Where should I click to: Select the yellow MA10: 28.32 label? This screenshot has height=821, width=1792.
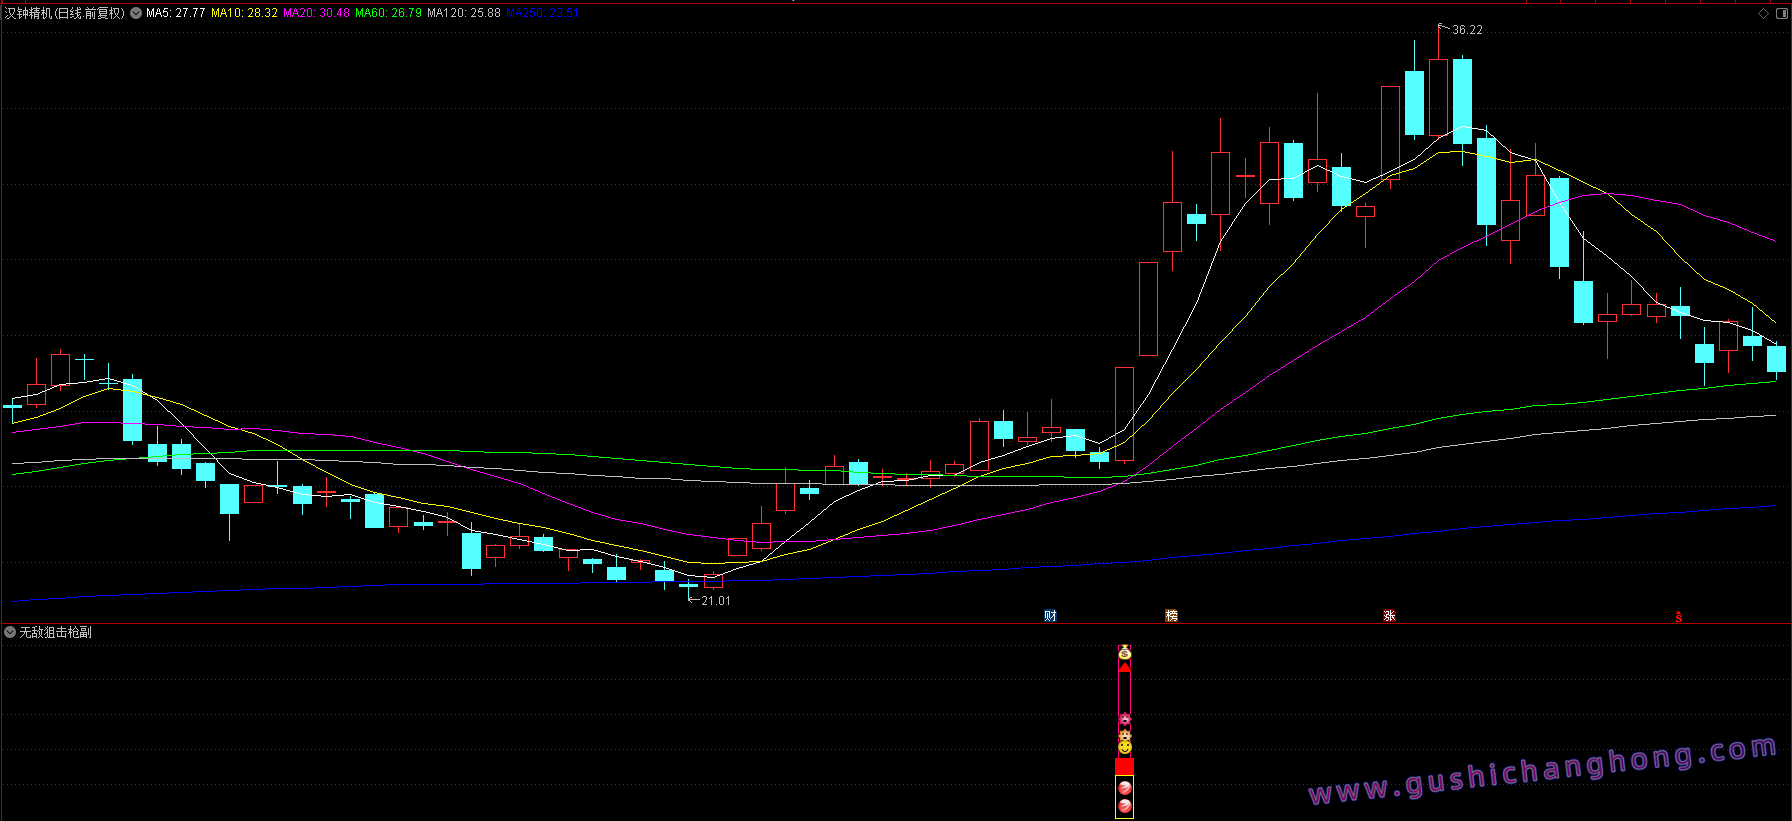tap(244, 13)
